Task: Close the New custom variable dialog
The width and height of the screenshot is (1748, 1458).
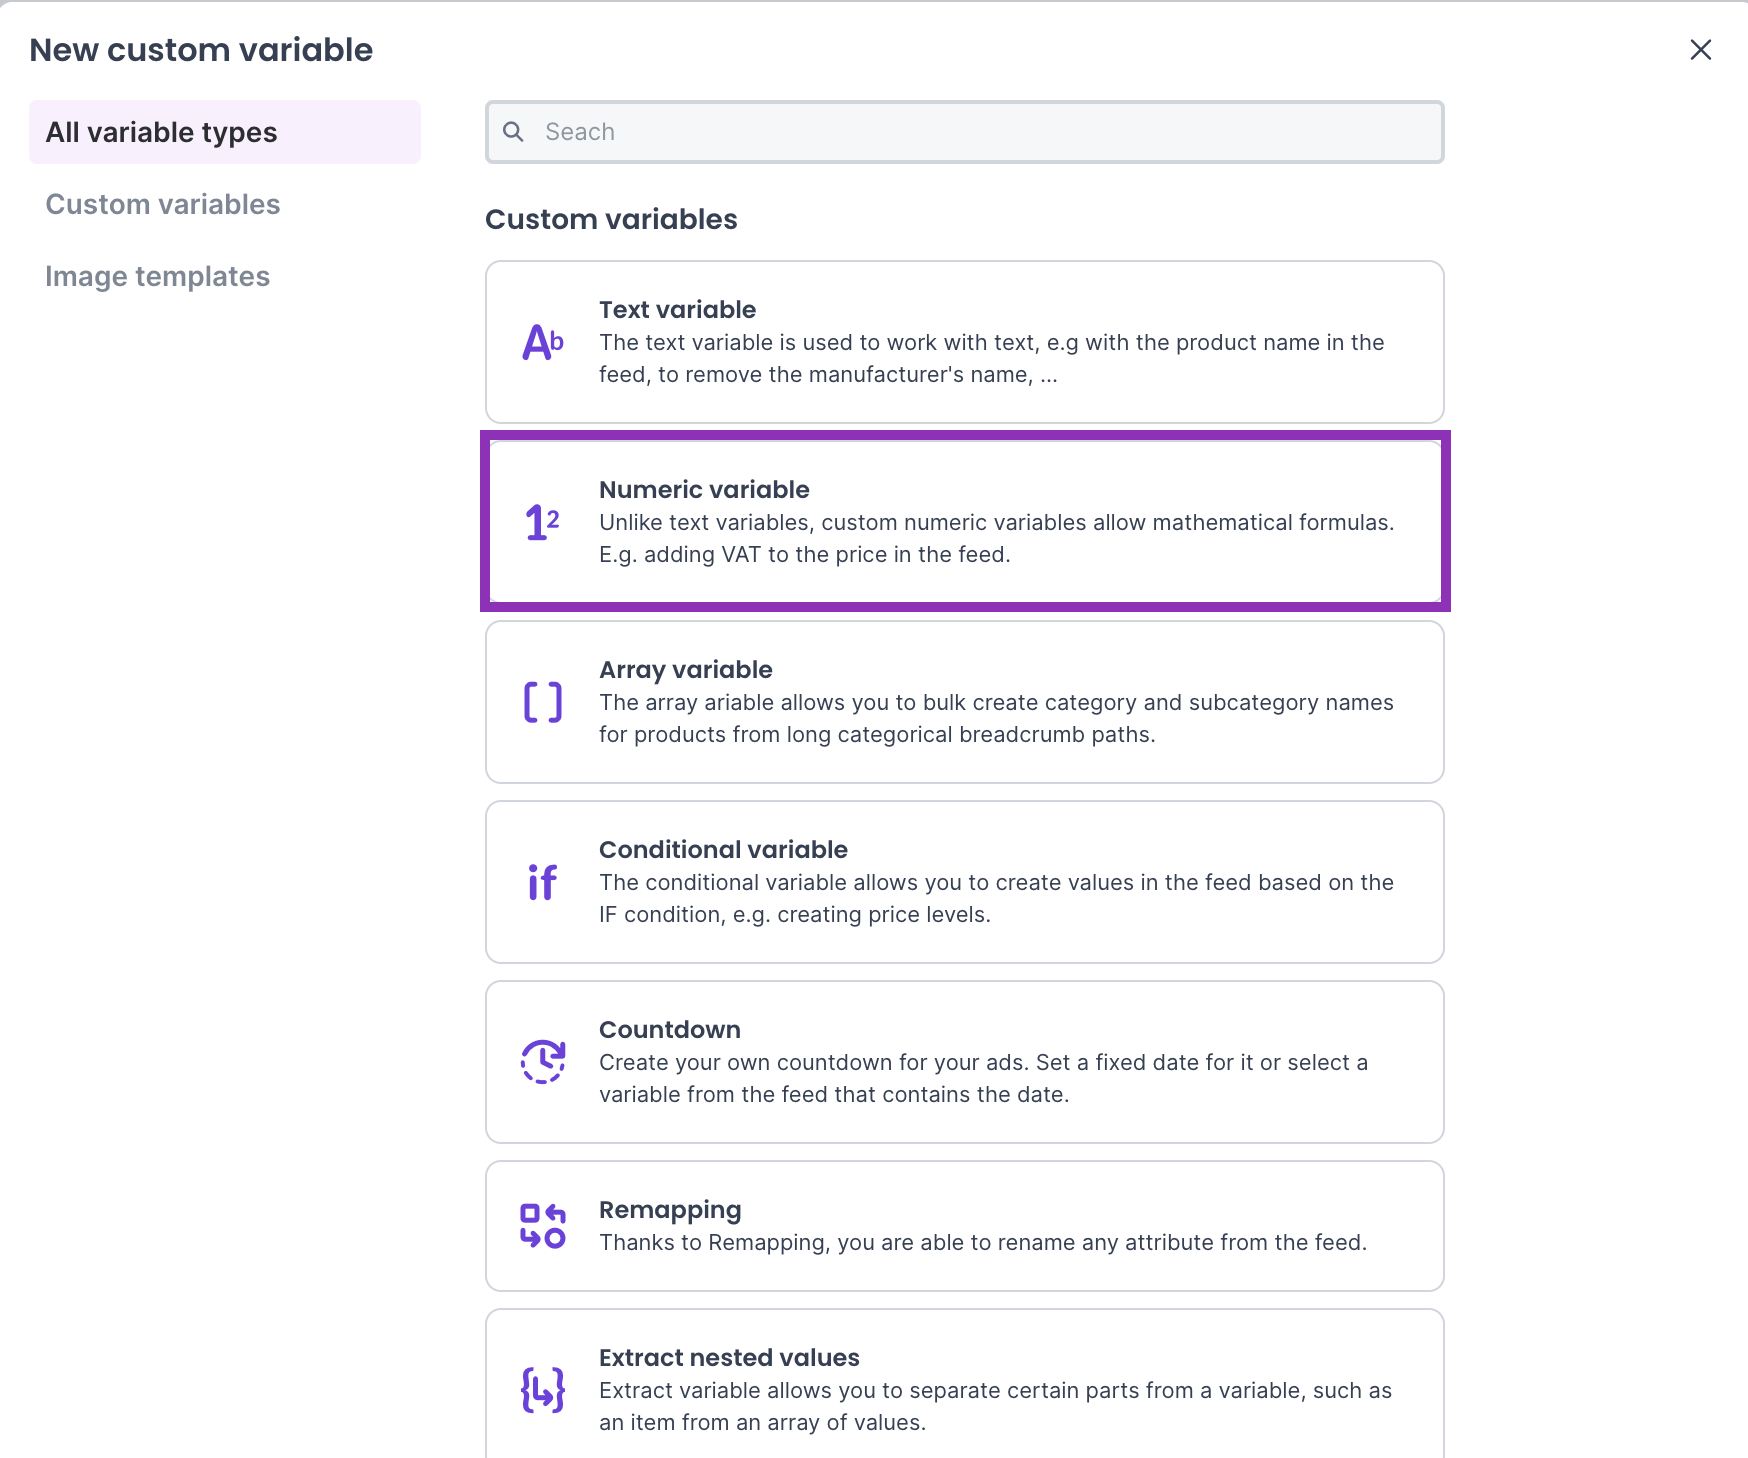Action: (x=1700, y=50)
